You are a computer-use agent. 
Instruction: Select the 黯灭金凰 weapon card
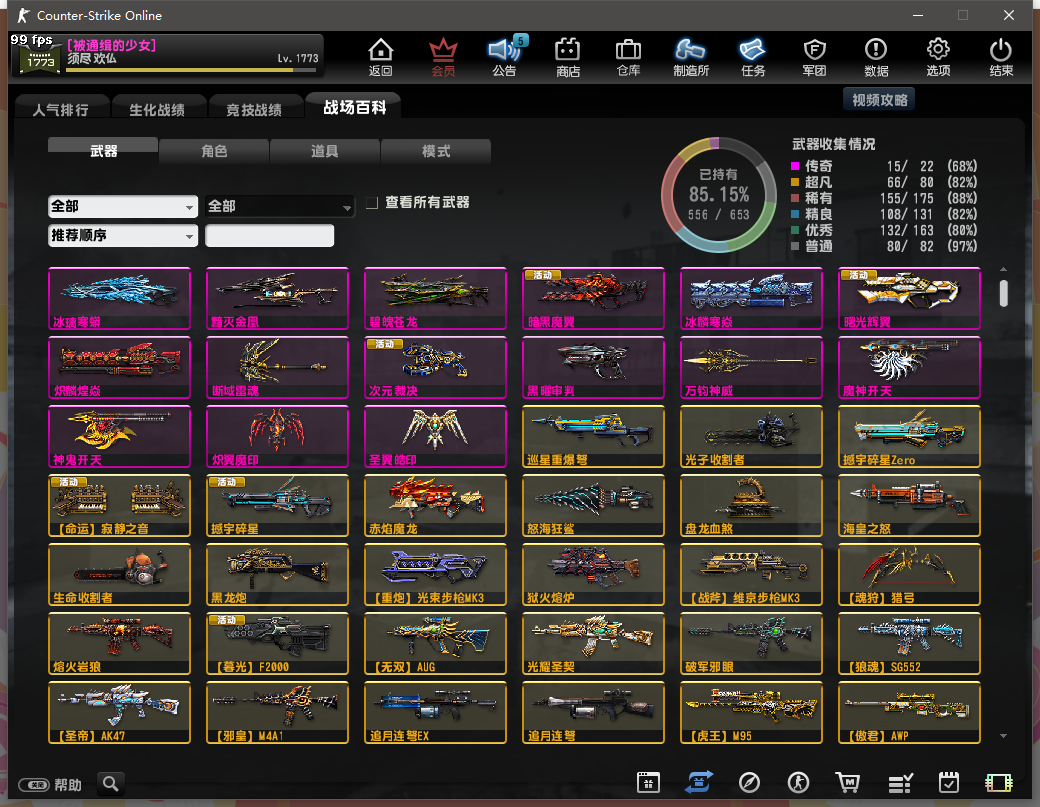tap(277, 298)
